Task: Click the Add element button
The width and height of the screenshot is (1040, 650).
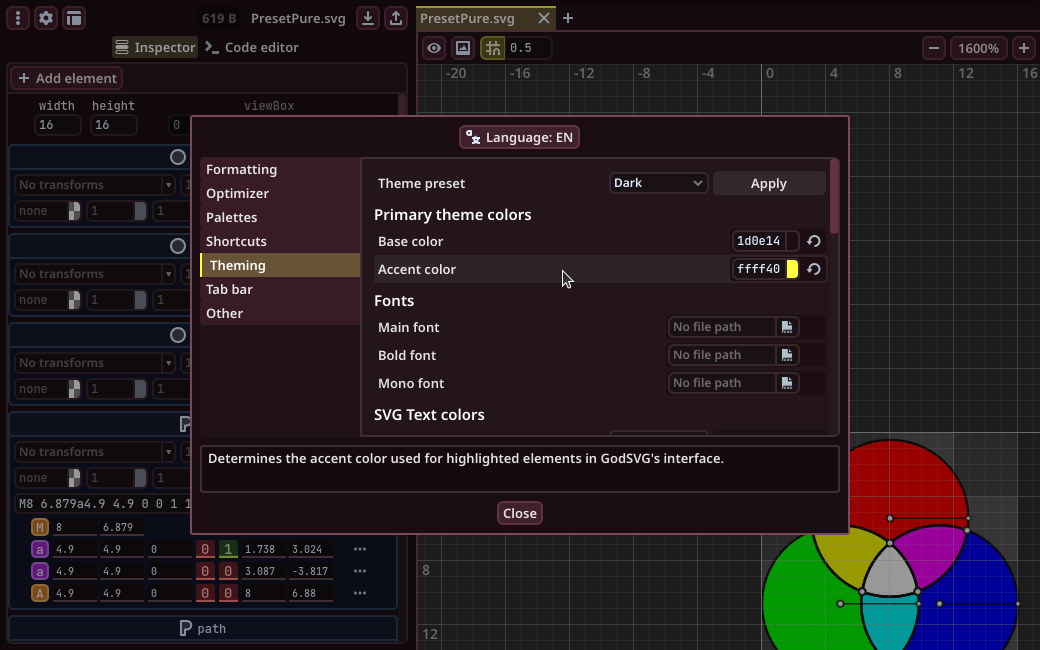Action: point(66,78)
